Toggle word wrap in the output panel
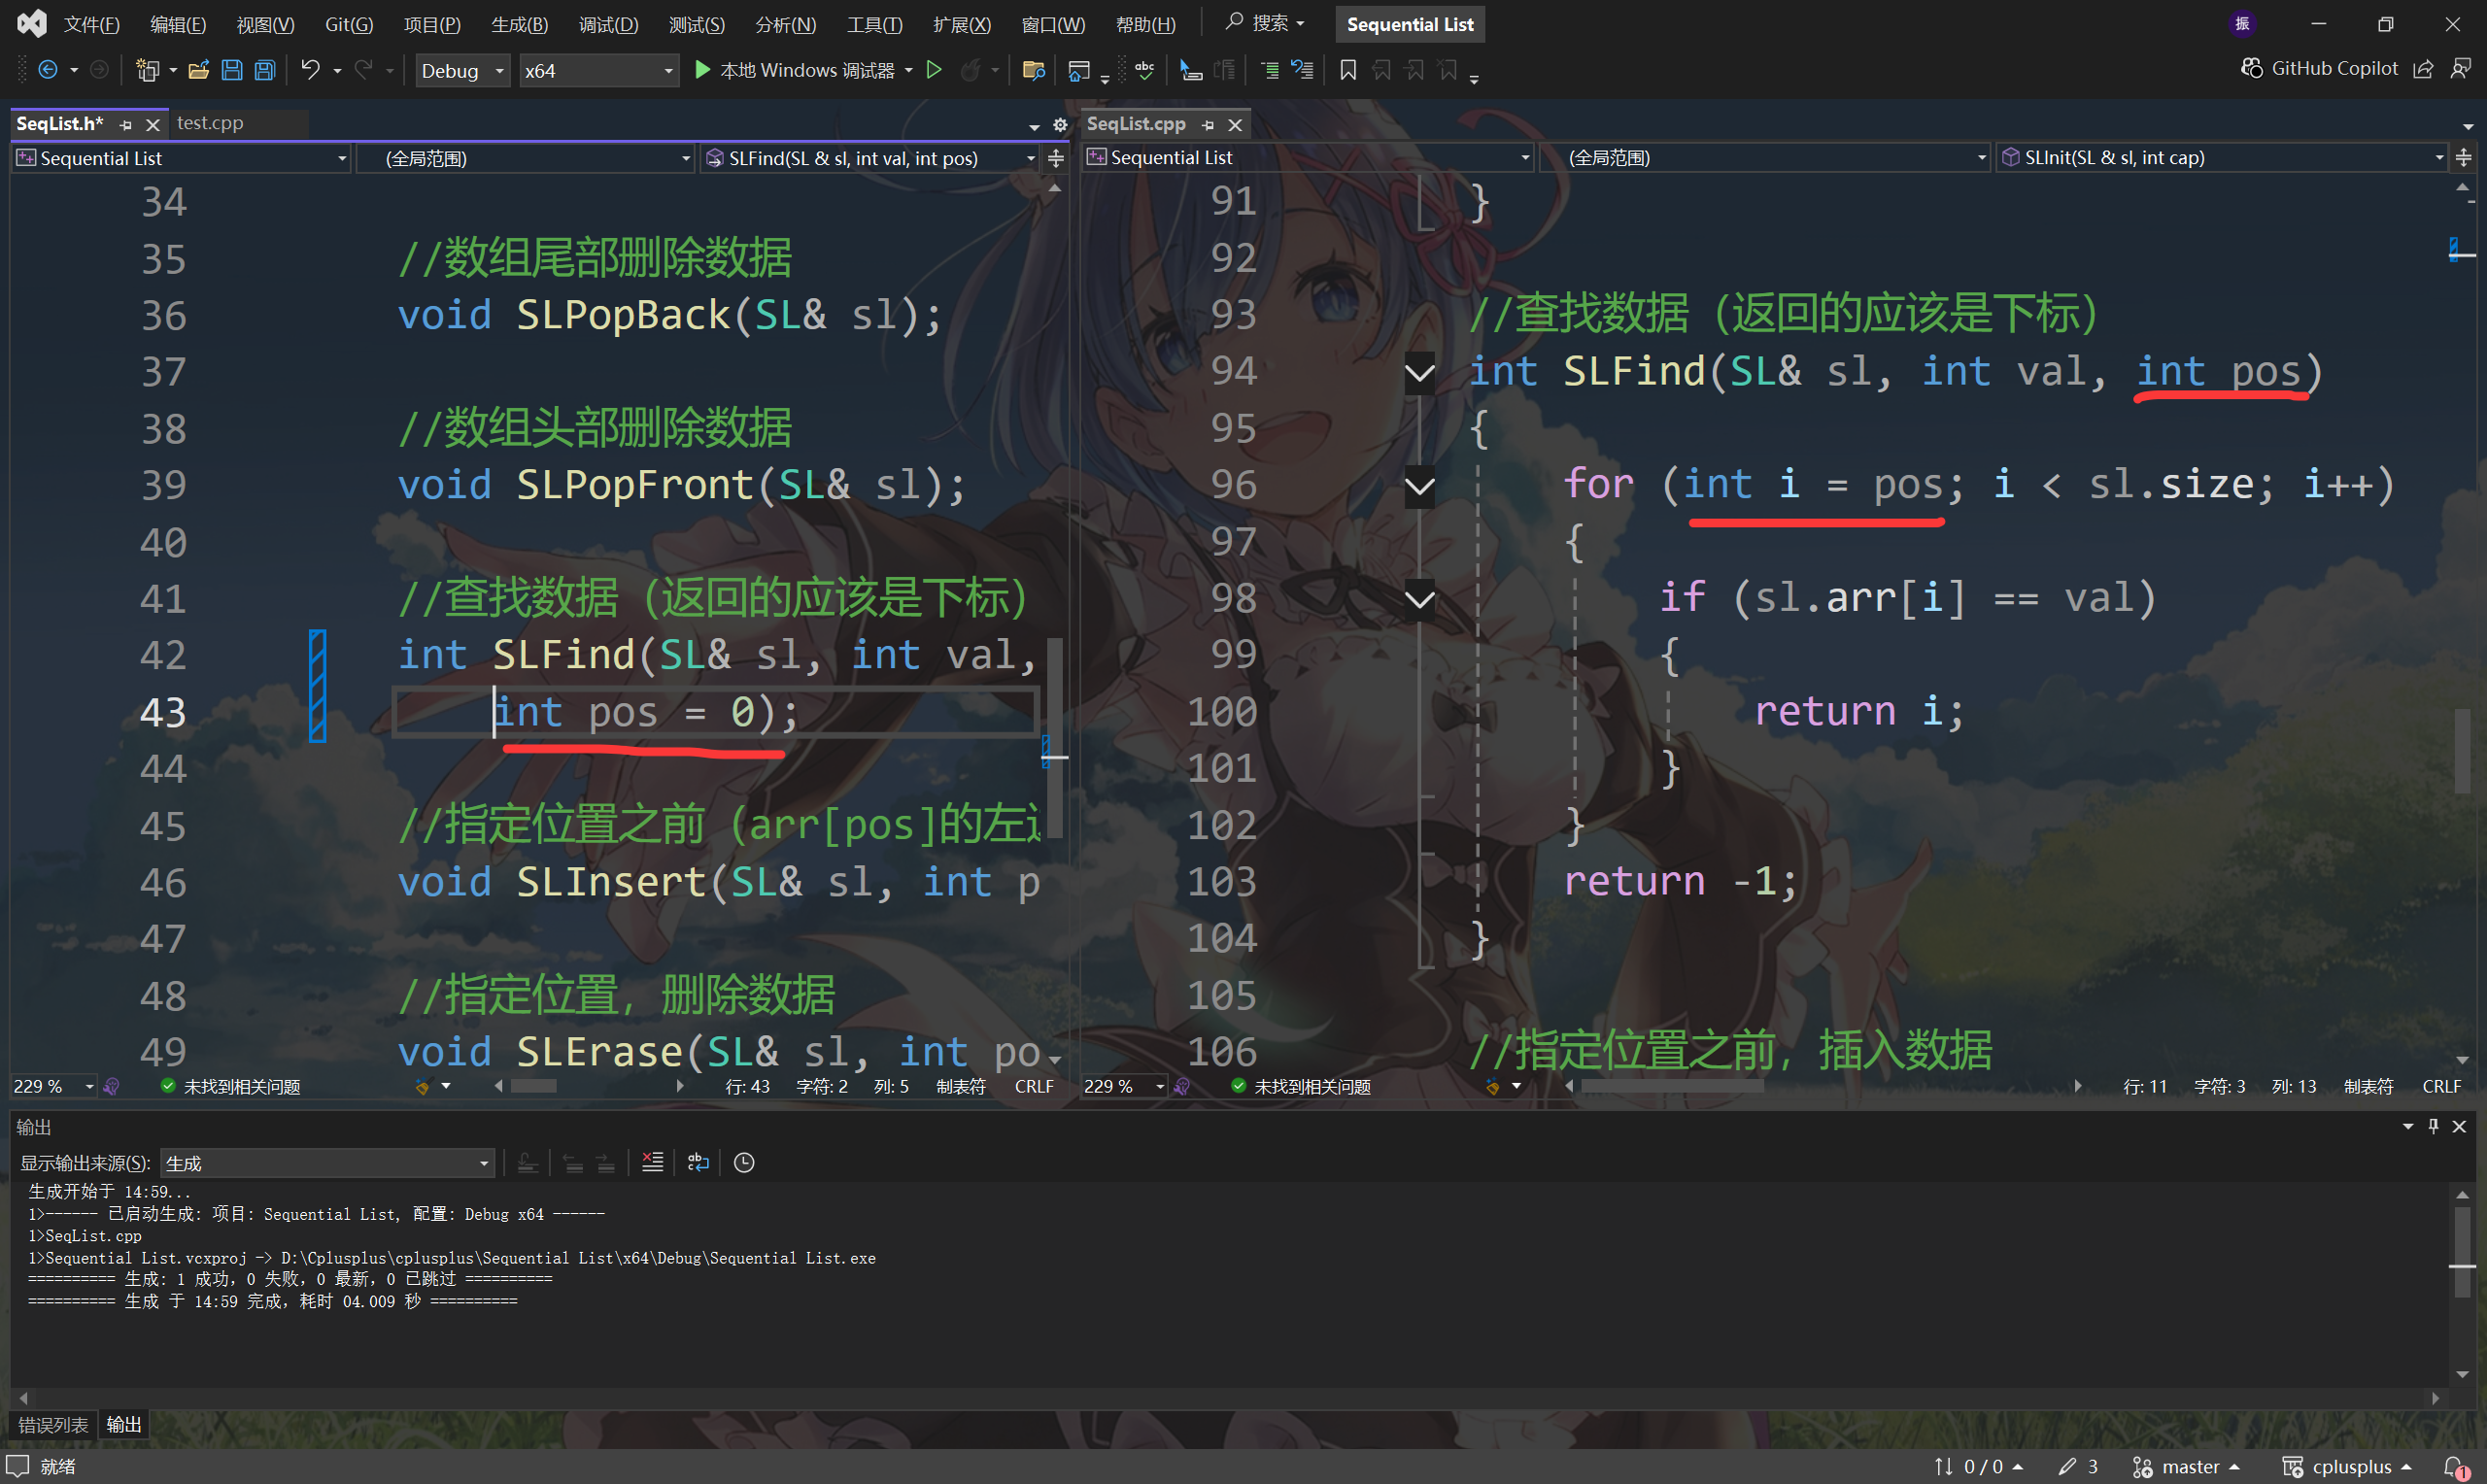 tap(698, 1162)
